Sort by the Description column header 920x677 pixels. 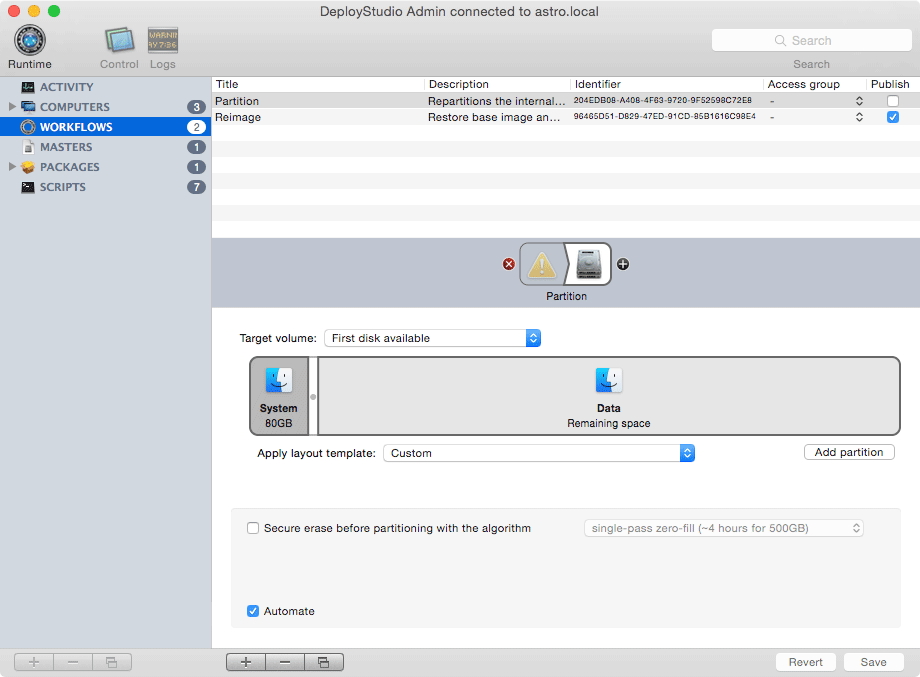[x=497, y=84]
